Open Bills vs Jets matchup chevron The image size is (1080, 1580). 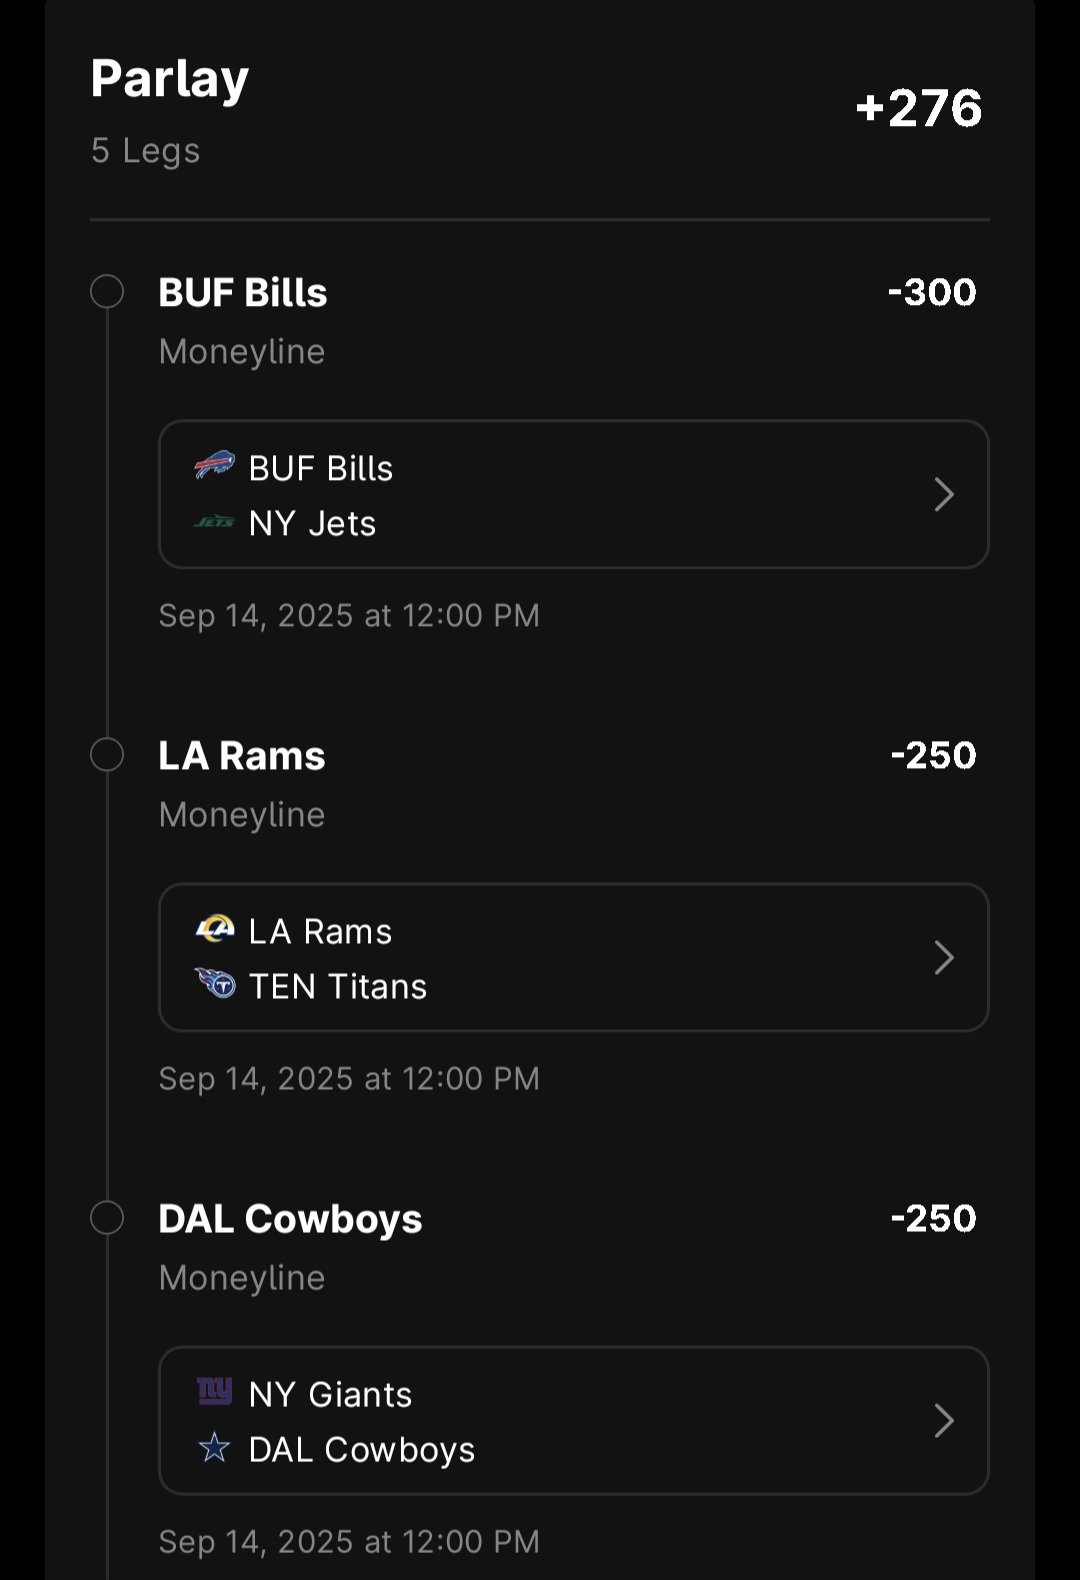[x=943, y=494]
